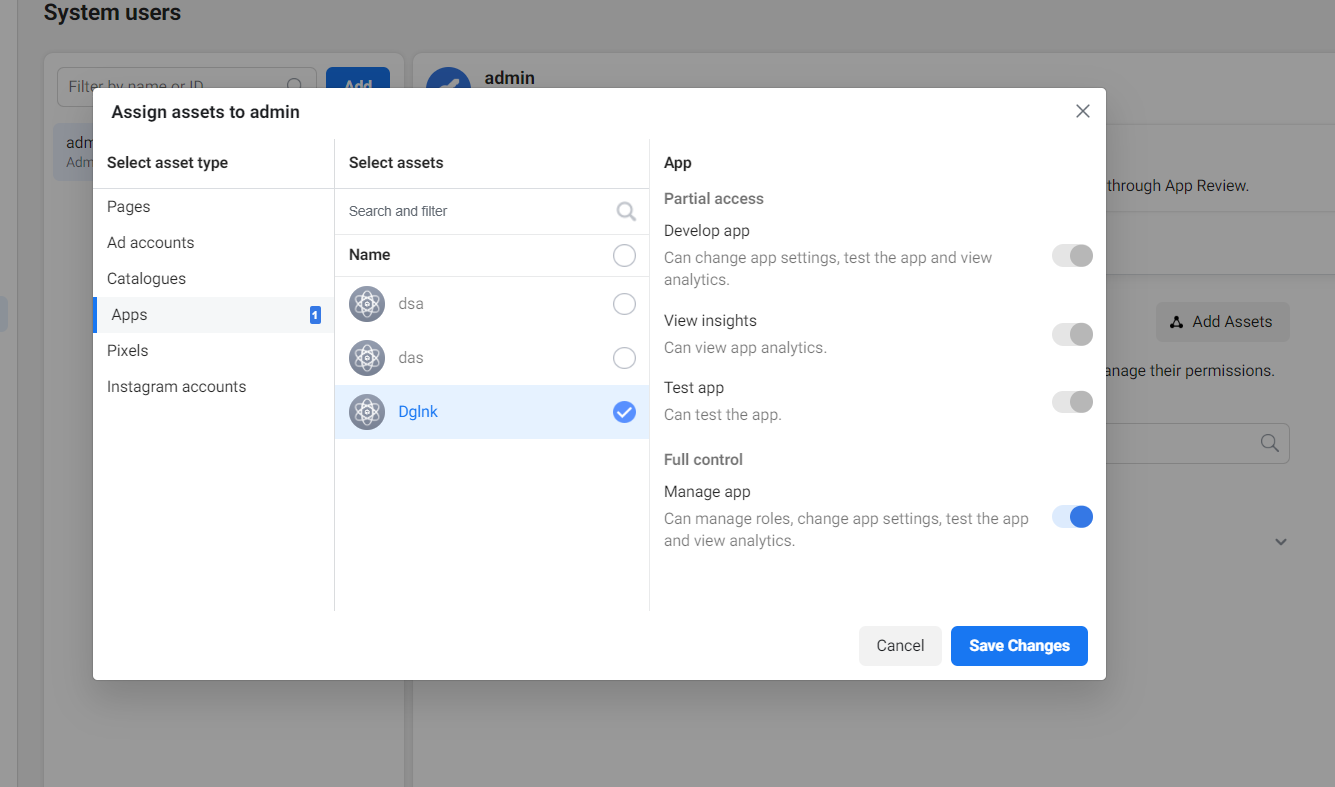Expand the chevron in background panel

1280,542
